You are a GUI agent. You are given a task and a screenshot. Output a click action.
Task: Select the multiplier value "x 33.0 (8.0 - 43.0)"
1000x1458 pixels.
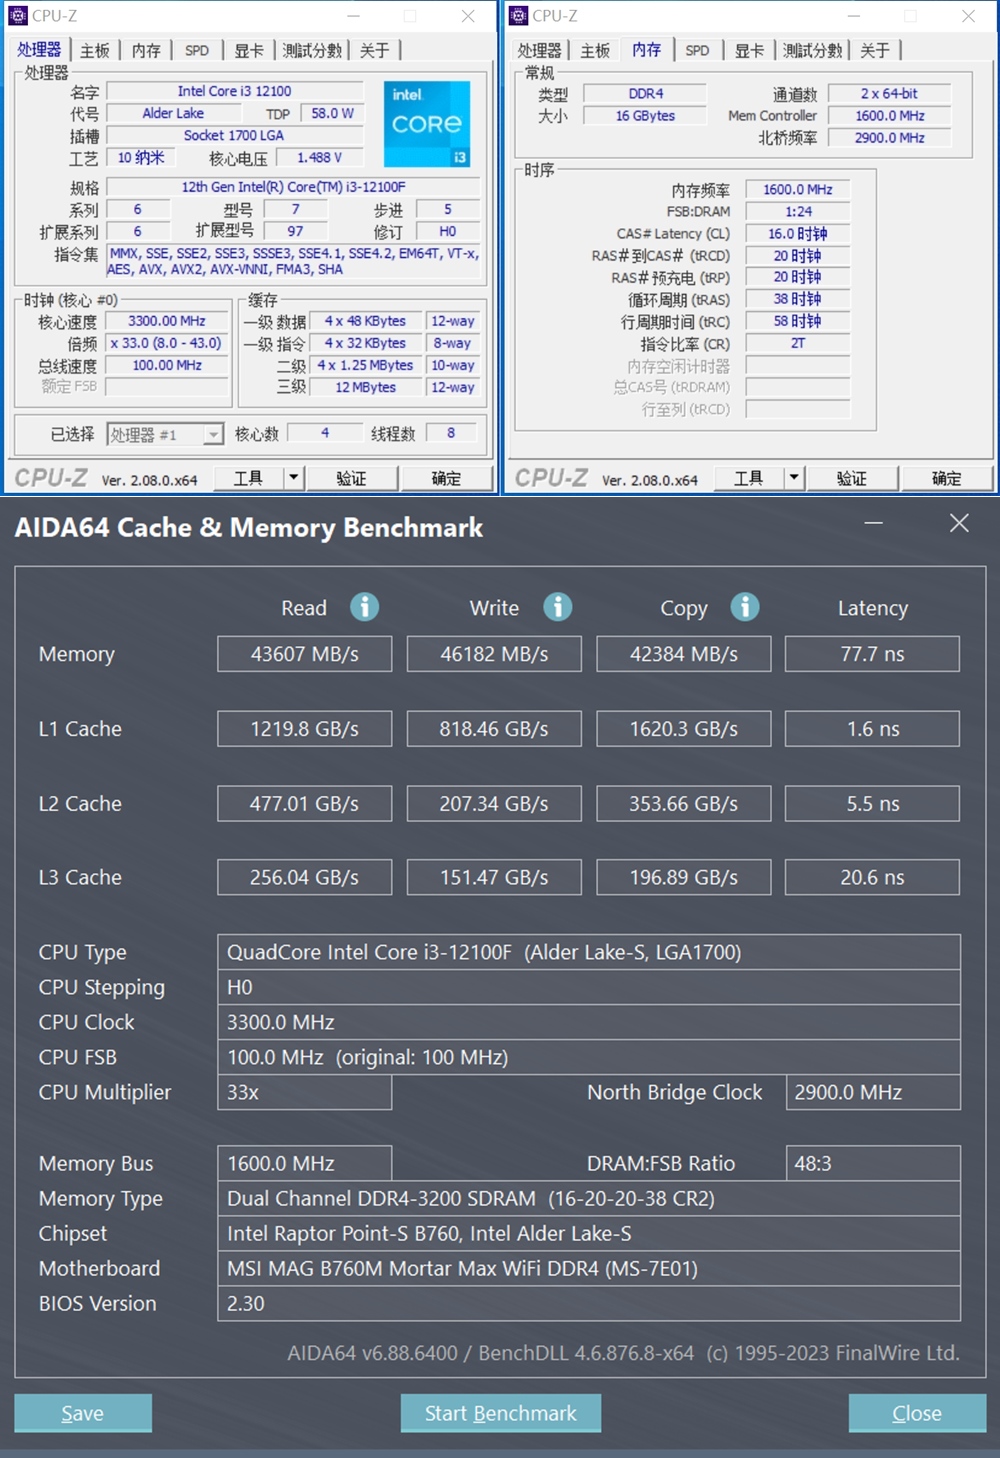coord(167,343)
